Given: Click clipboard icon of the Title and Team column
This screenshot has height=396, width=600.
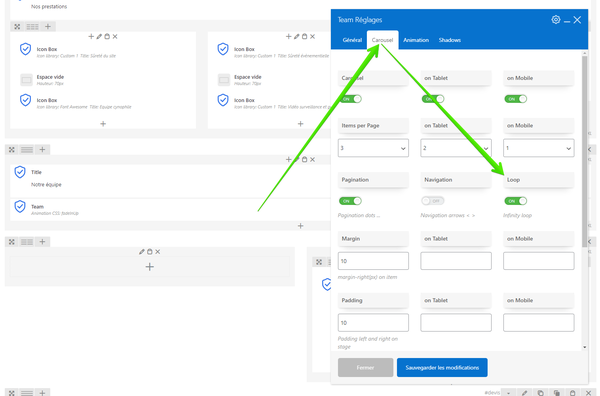Looking at the screenshot, I should [305, 160].
